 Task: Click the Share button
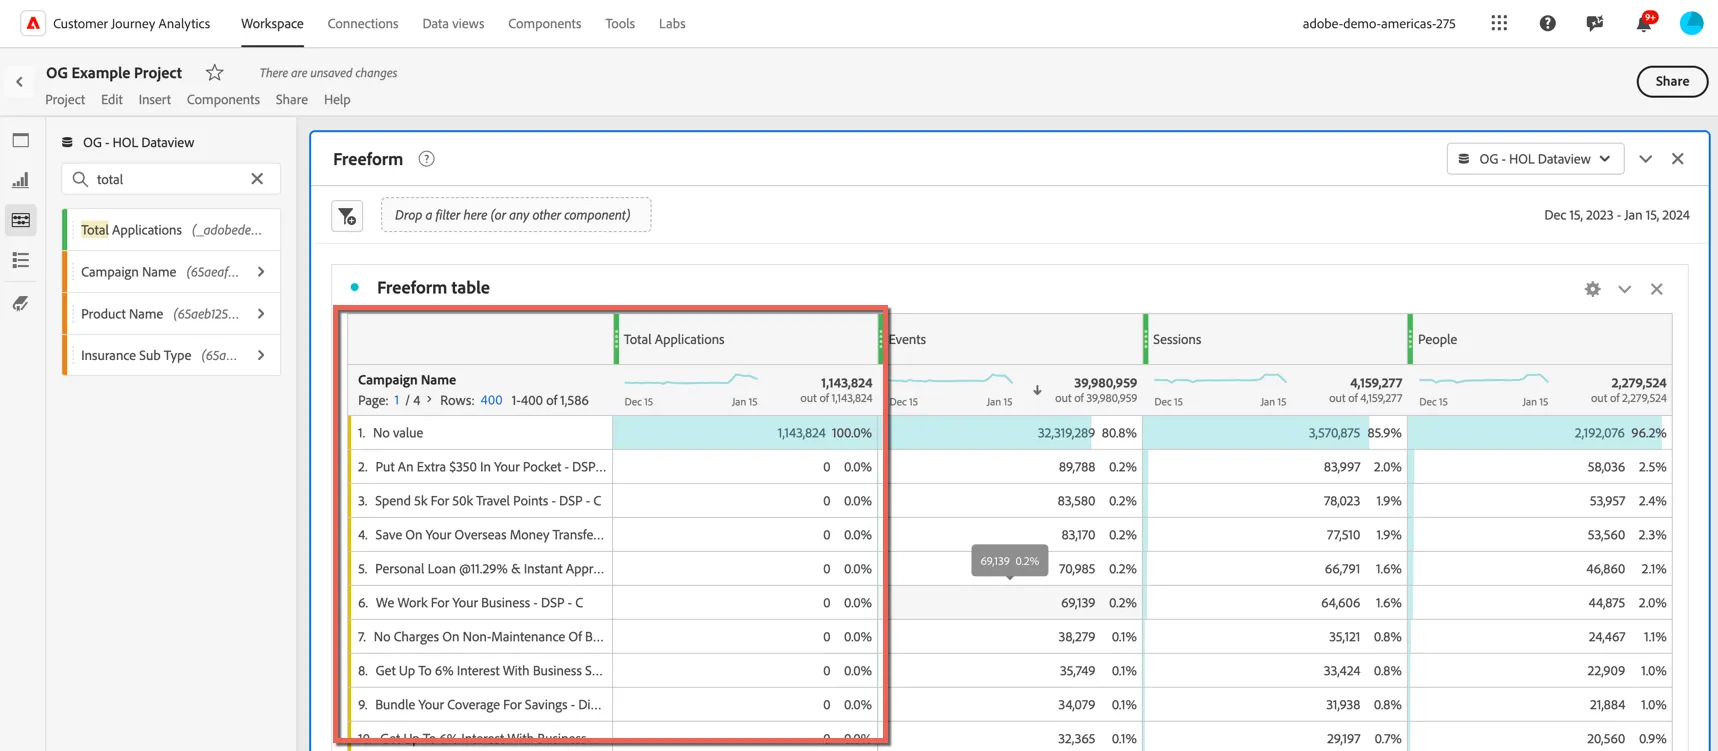coord(1671,81)
